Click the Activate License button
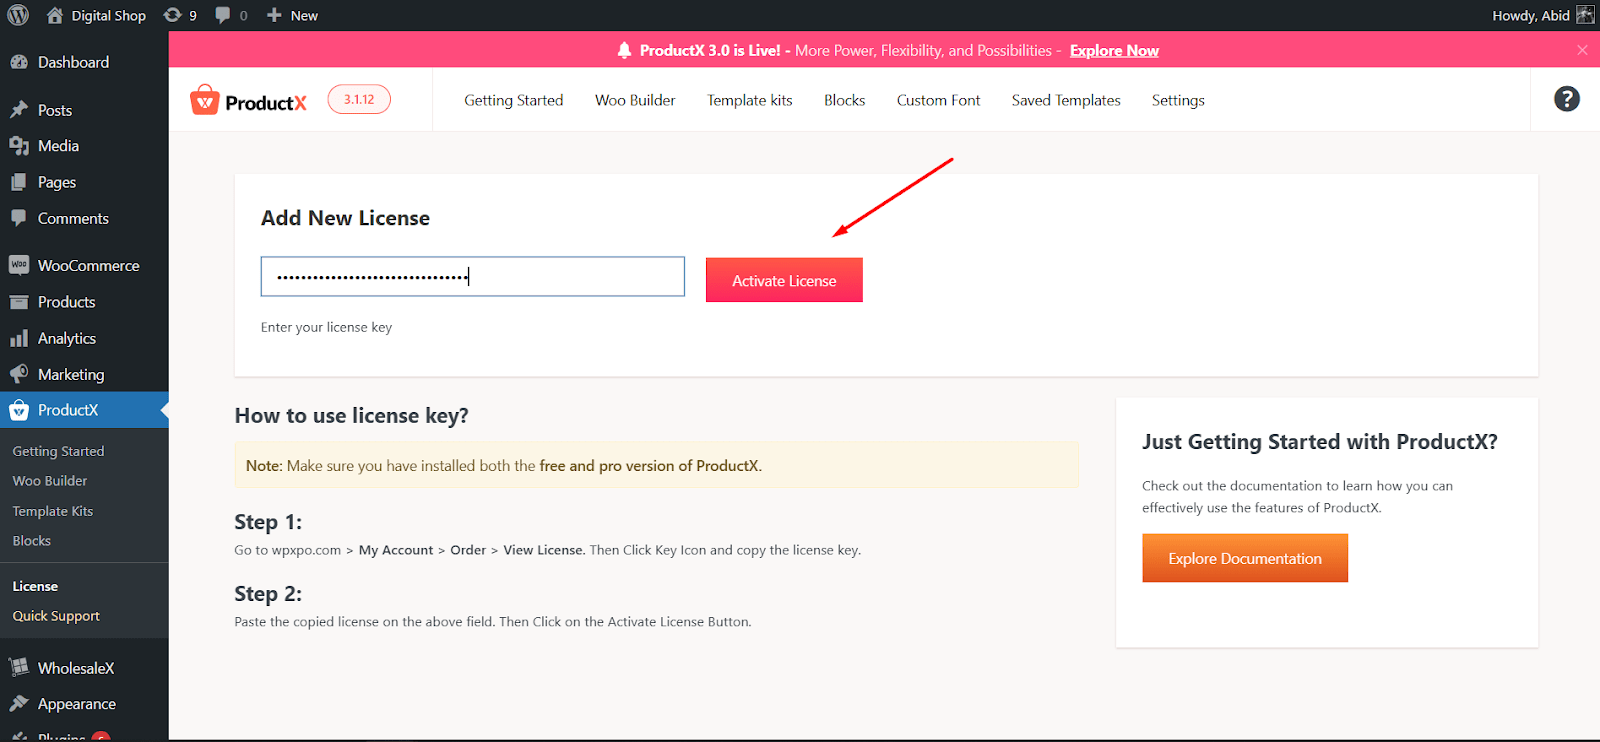This screenshot has height=742, width=1600. [x=784, y=280]
